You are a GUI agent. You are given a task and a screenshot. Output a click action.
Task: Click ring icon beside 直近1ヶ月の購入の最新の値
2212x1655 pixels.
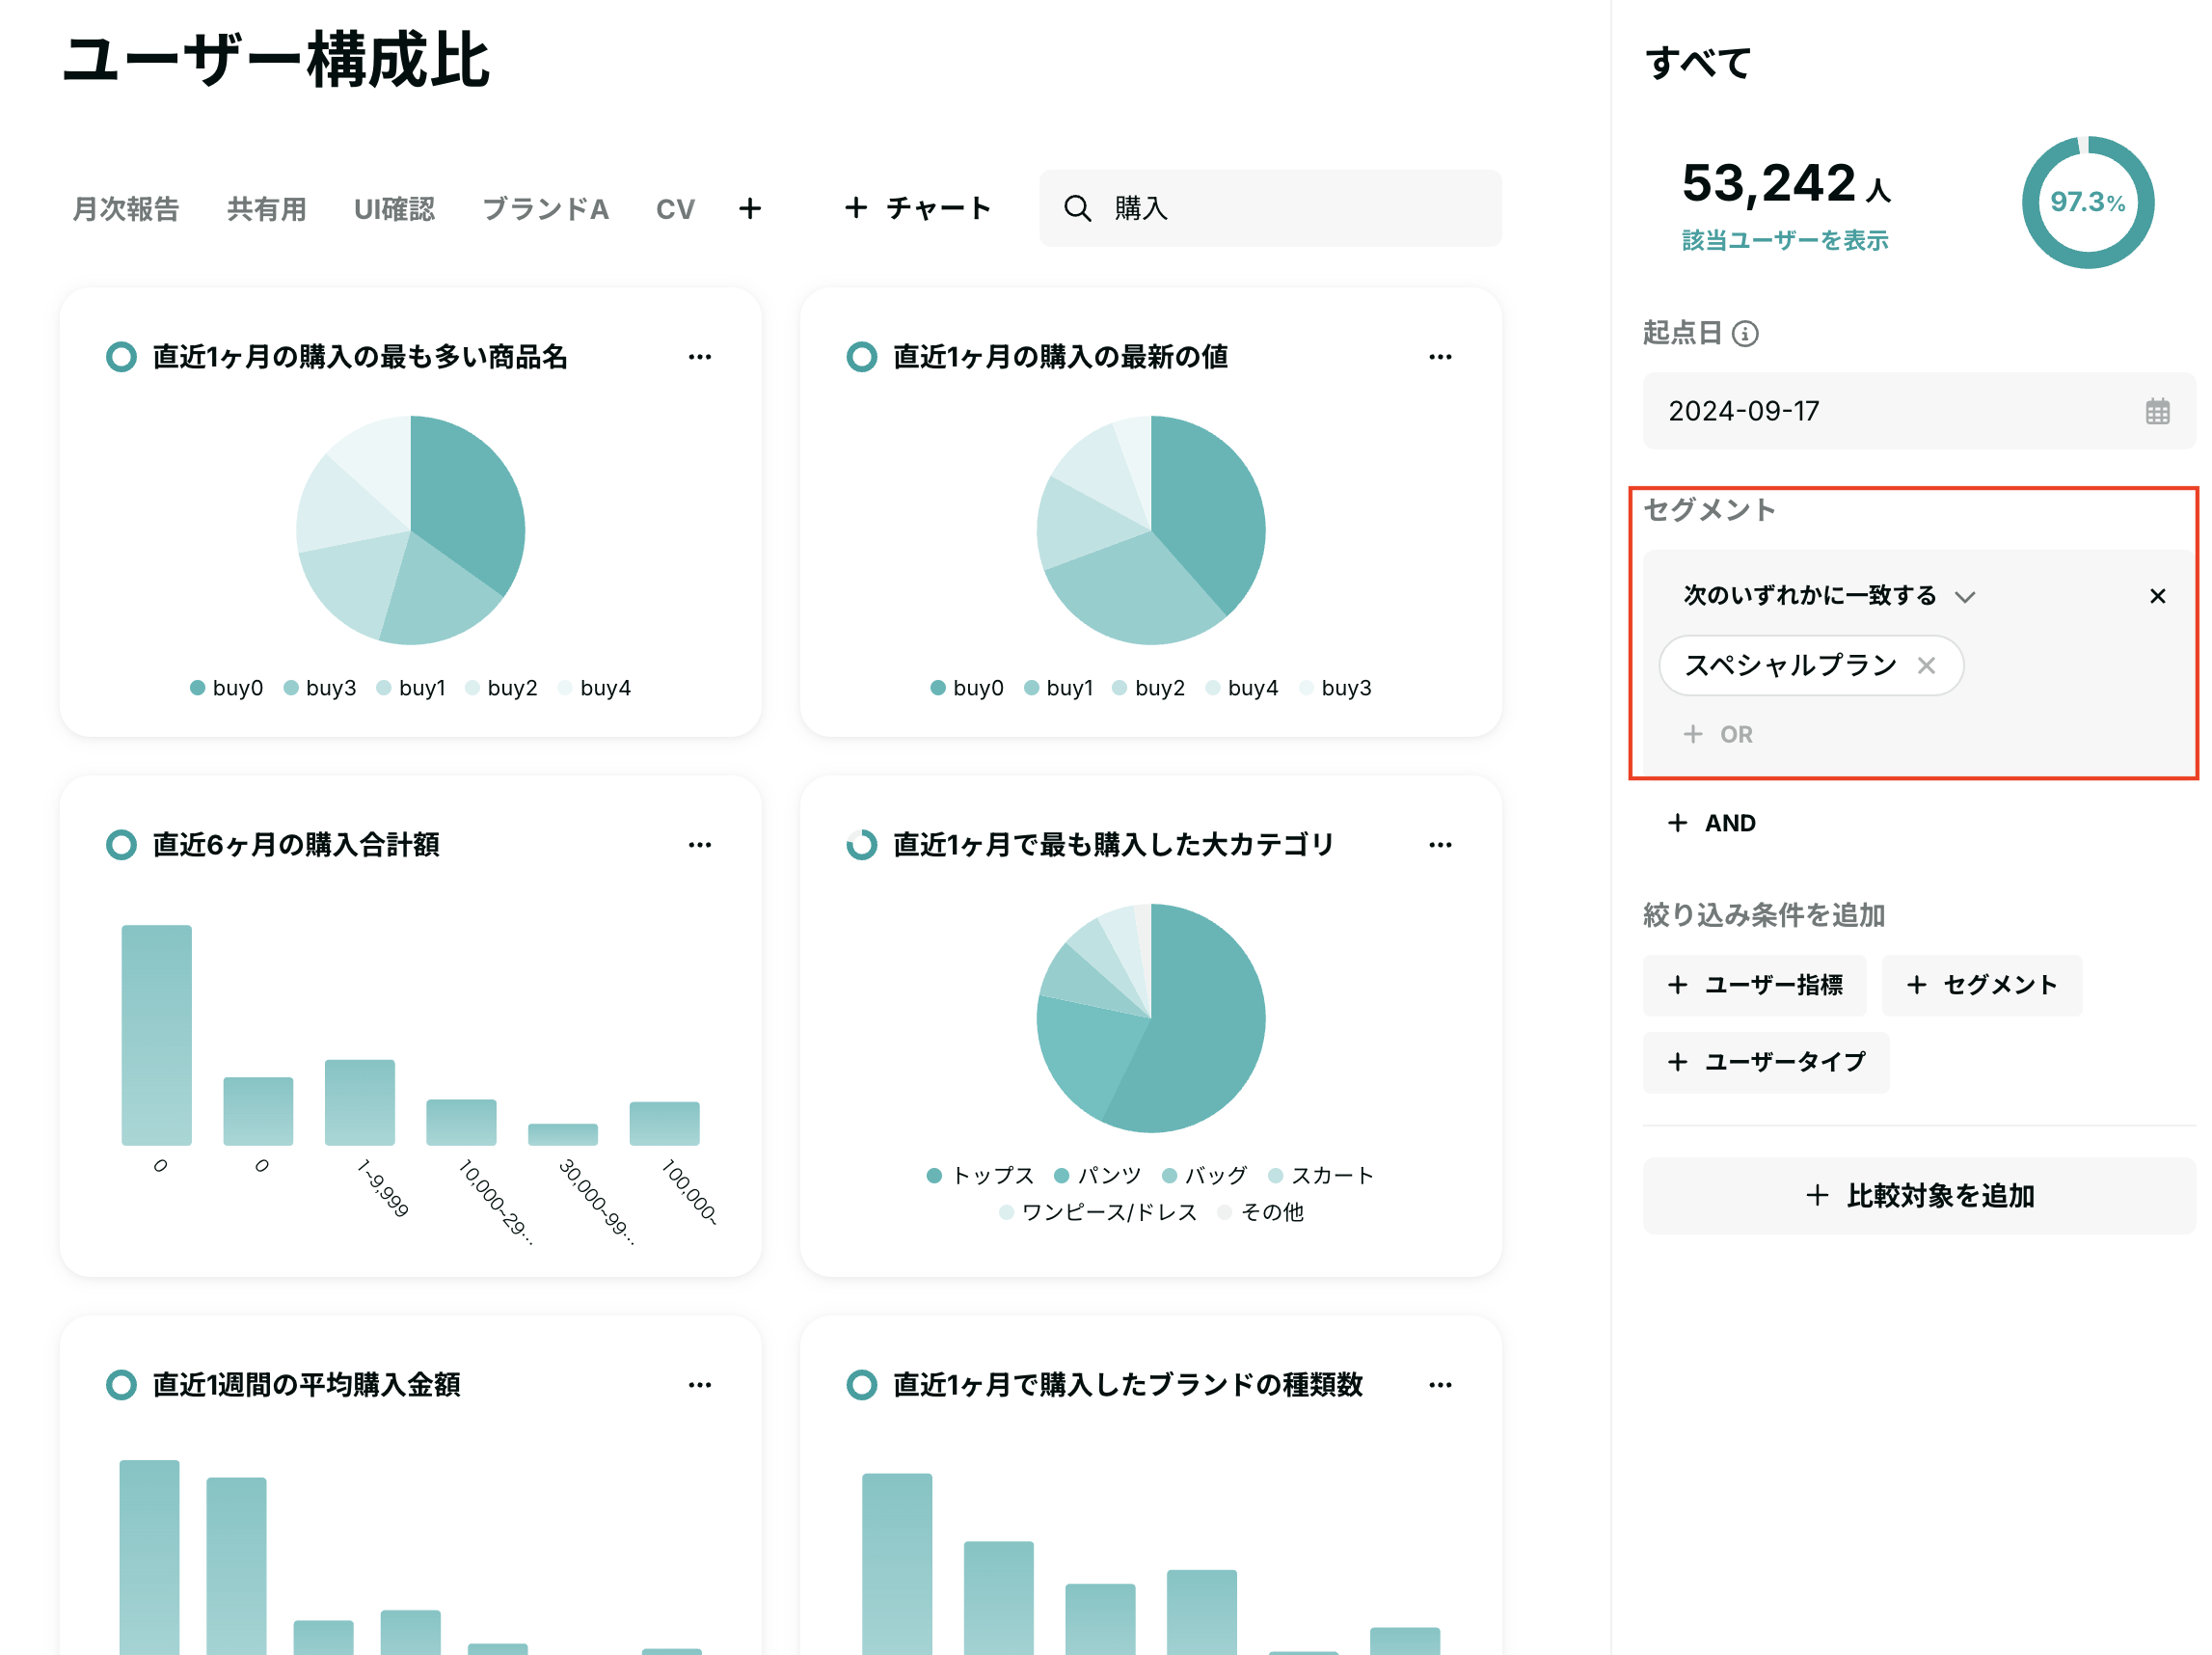(x=861, y=357)
